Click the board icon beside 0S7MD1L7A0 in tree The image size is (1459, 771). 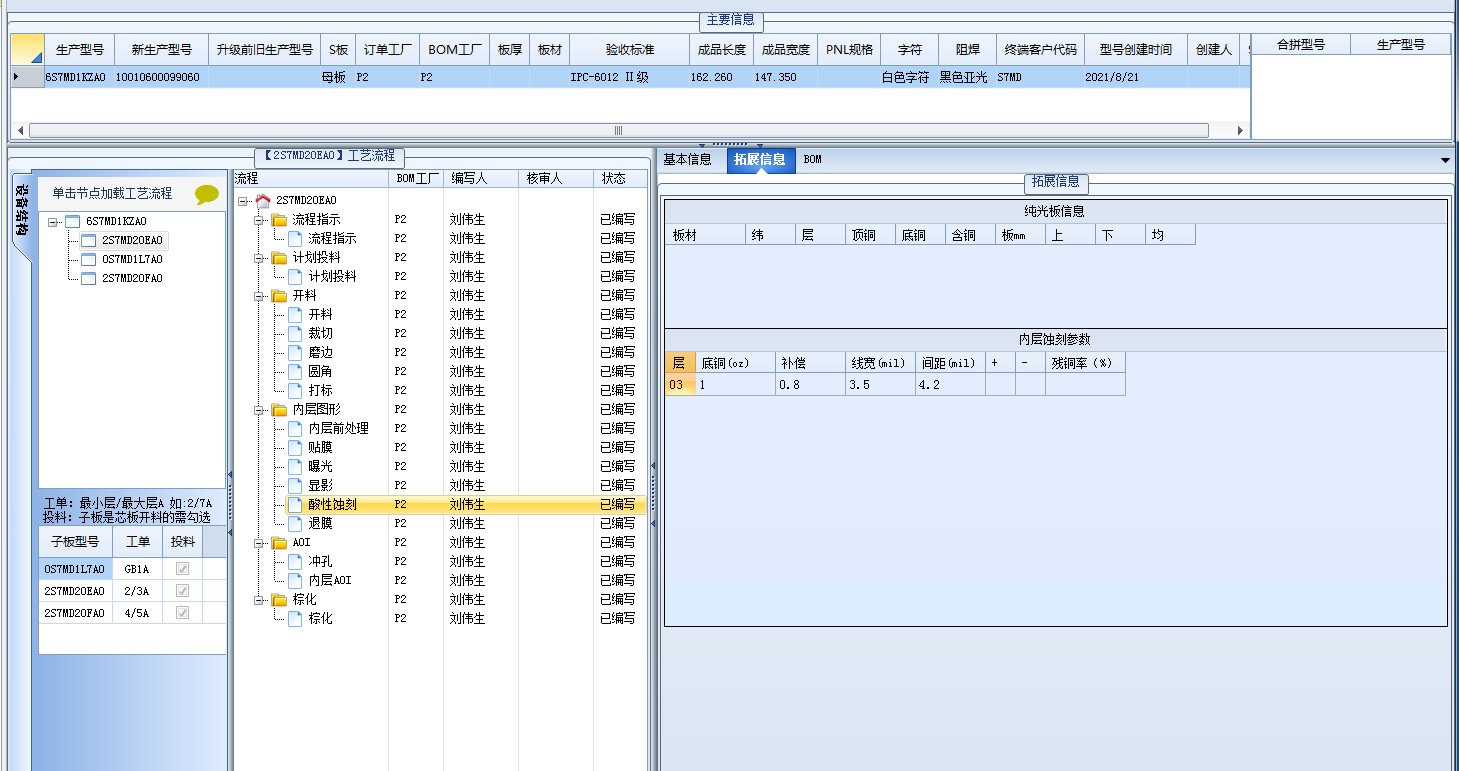point(88,260)
